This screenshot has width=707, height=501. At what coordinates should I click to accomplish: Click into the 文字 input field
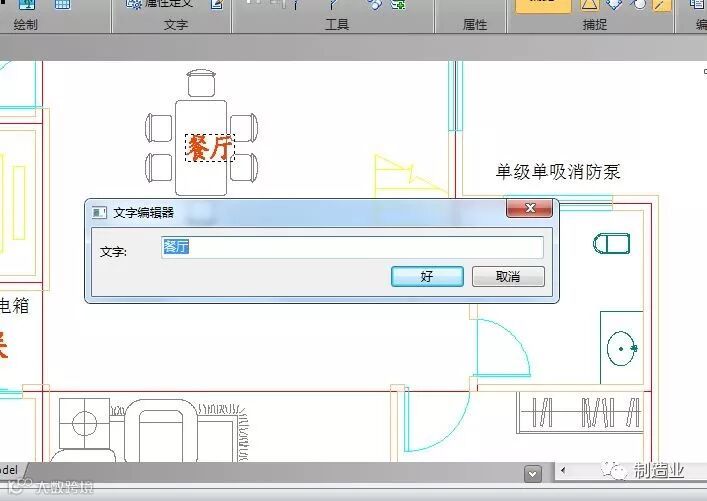[x=352, y=248]
